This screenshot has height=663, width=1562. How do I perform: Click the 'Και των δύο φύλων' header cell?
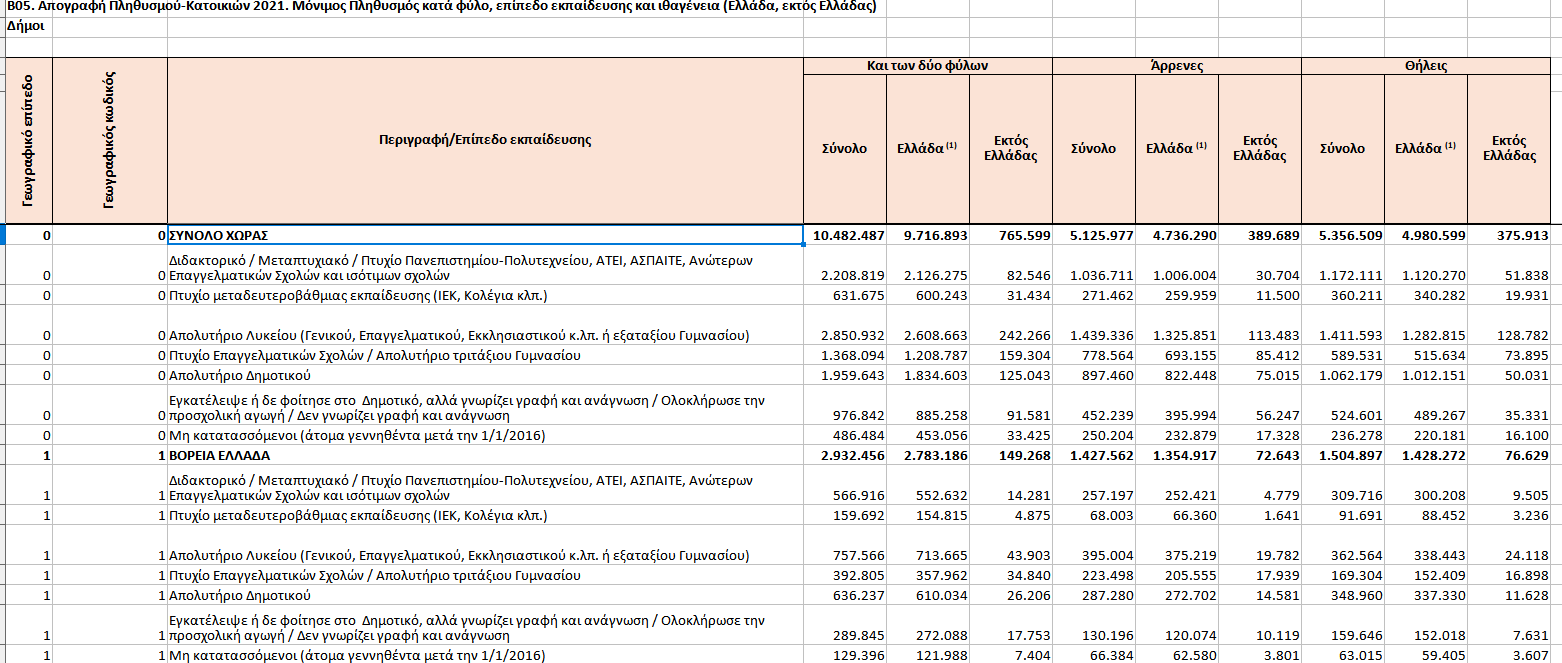pos(927,66)
